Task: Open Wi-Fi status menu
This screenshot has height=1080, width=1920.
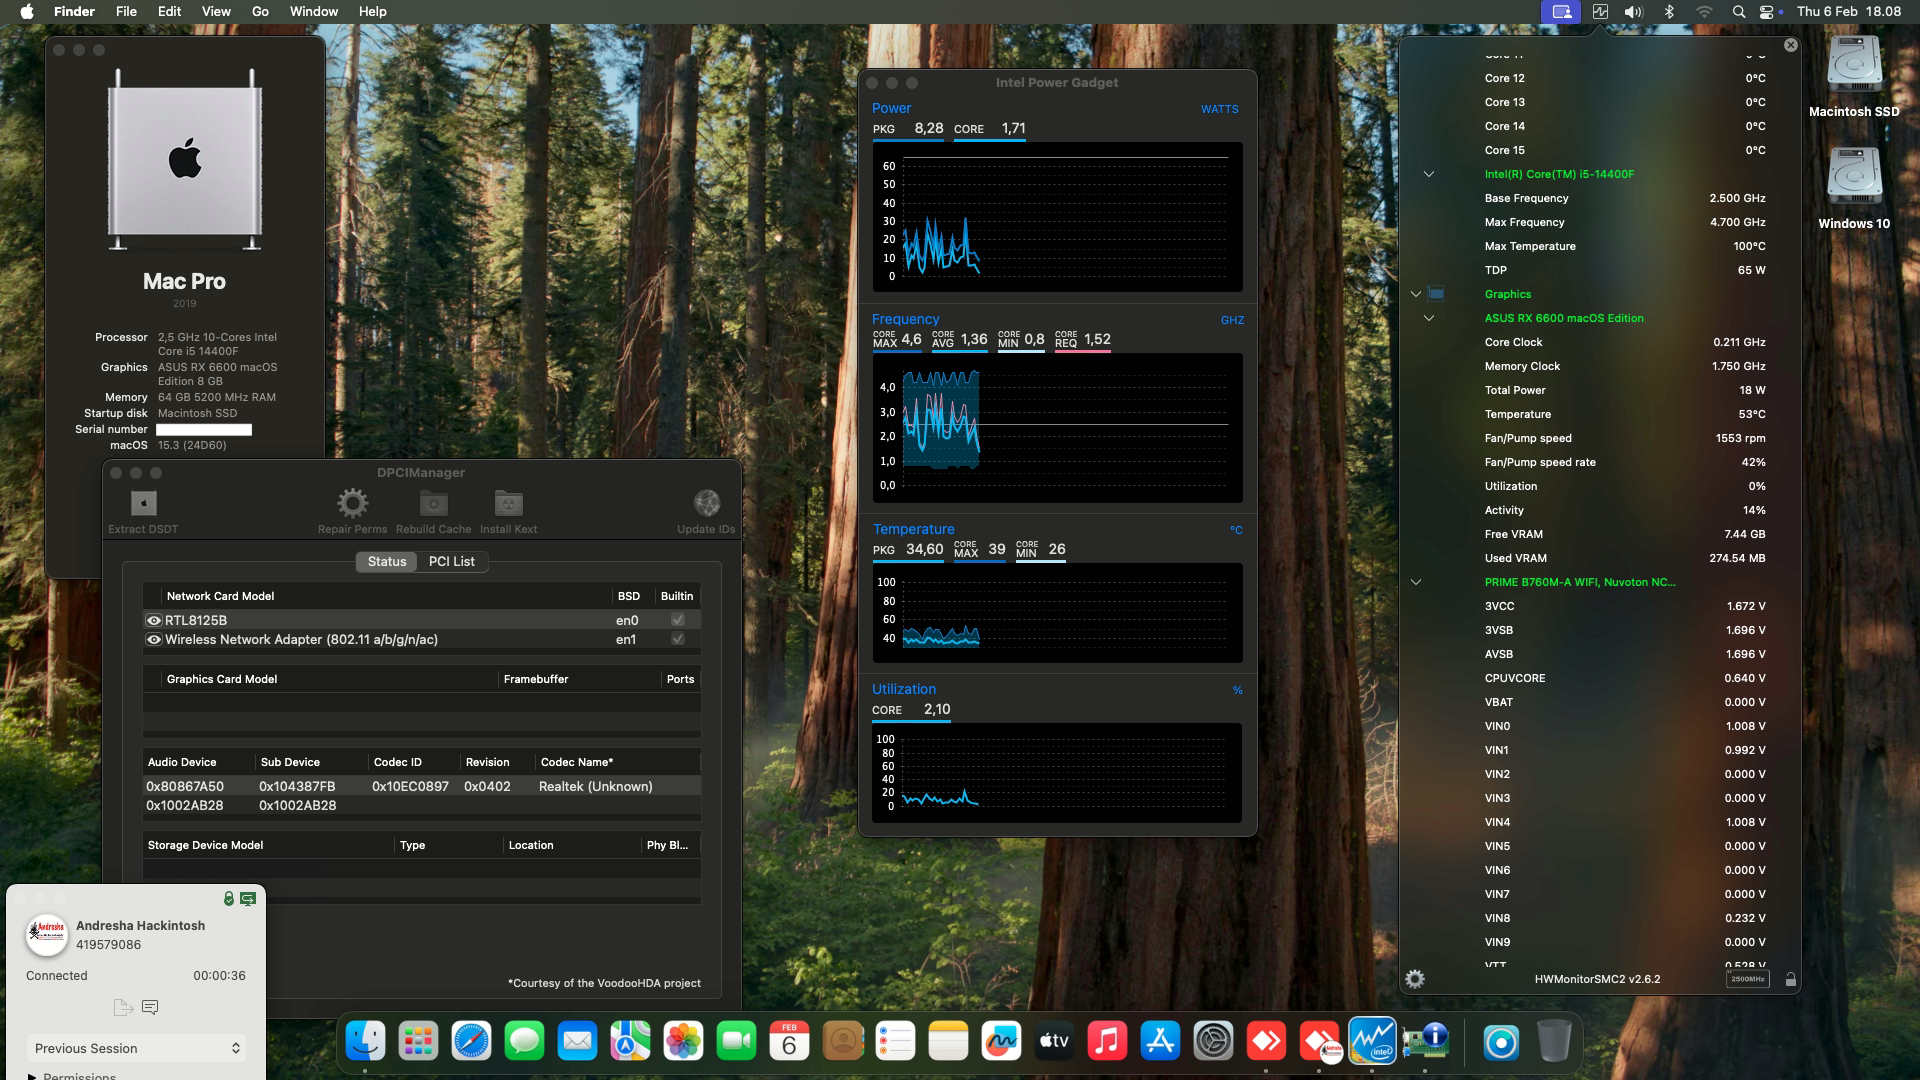Action: (1704, 12)
